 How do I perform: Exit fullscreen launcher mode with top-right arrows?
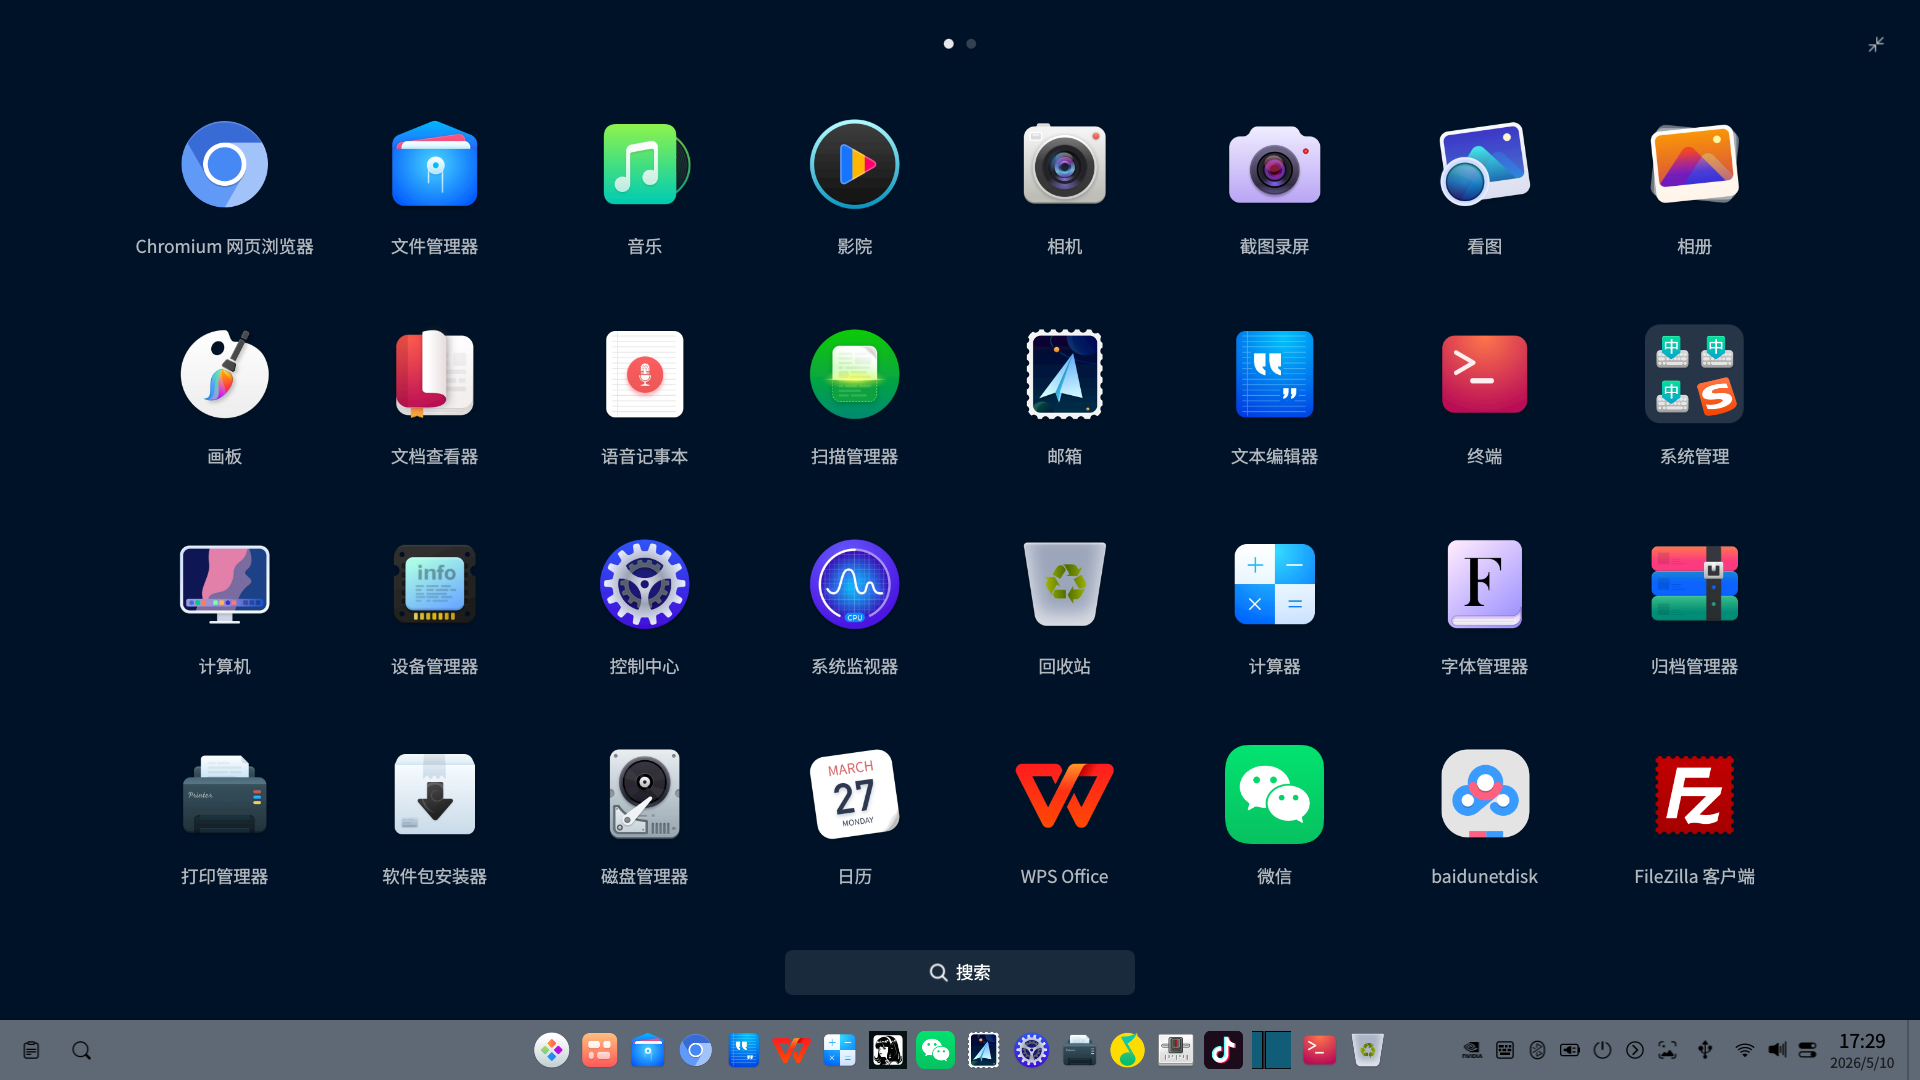coord(1876,44)
